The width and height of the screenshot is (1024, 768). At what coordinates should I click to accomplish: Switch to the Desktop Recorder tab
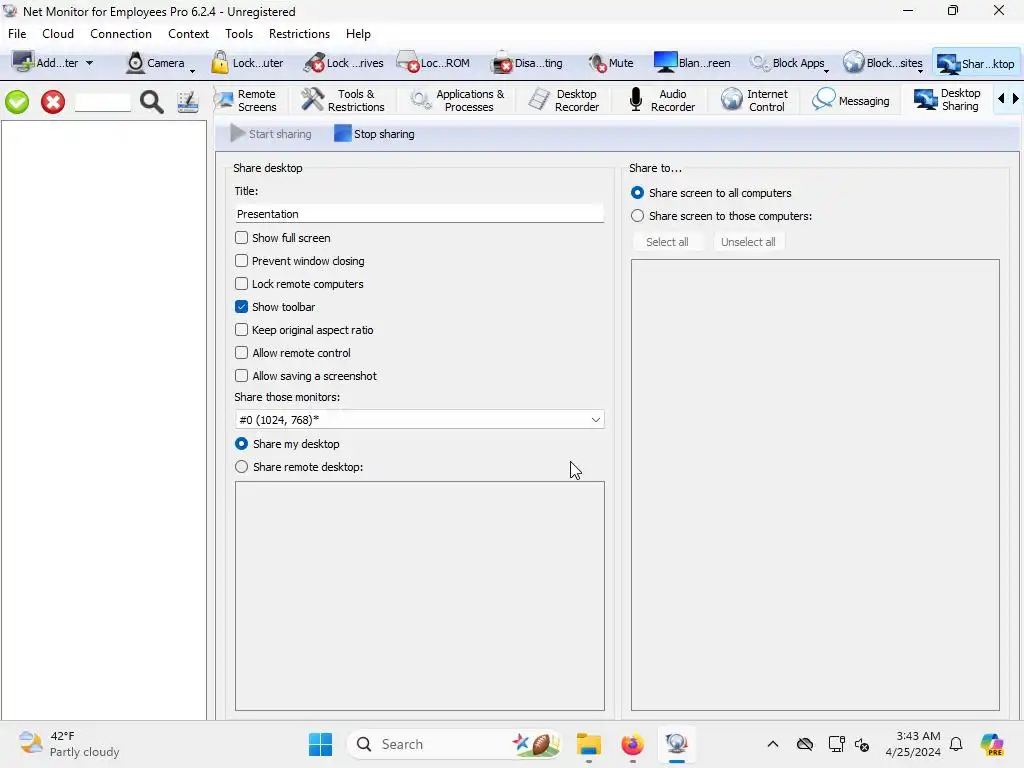[564, 101]
